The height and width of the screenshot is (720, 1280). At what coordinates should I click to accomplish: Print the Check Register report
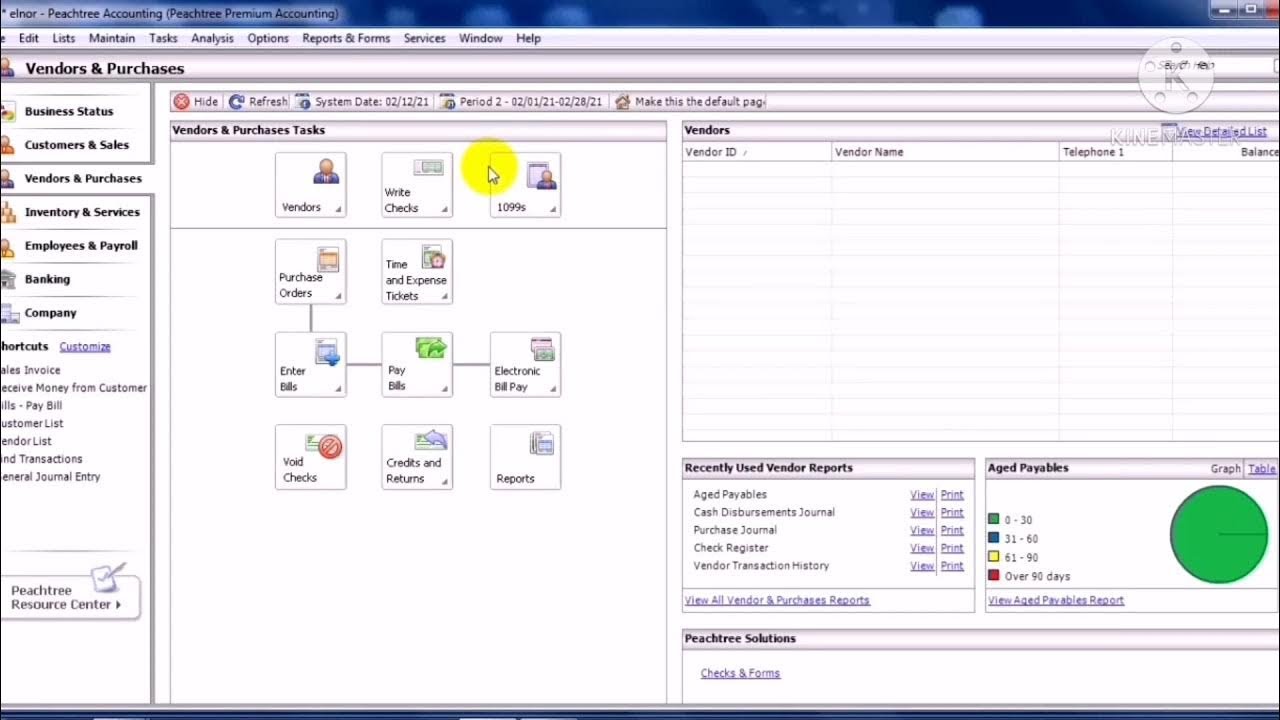(x=952, y=548)
